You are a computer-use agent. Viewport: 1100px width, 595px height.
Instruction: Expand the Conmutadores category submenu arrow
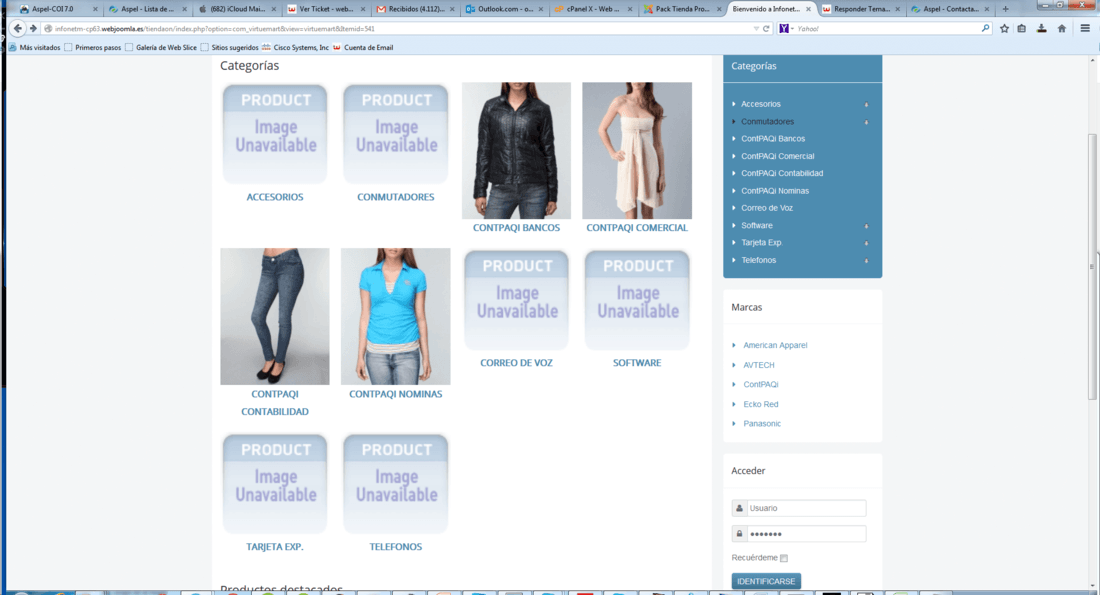pos(866,122)
